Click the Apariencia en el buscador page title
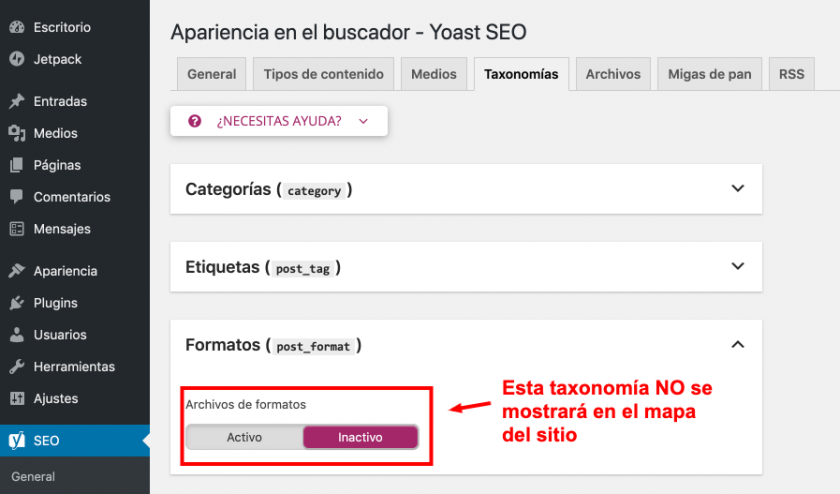Viewport: 840px width, 494px height. (348, 32)
